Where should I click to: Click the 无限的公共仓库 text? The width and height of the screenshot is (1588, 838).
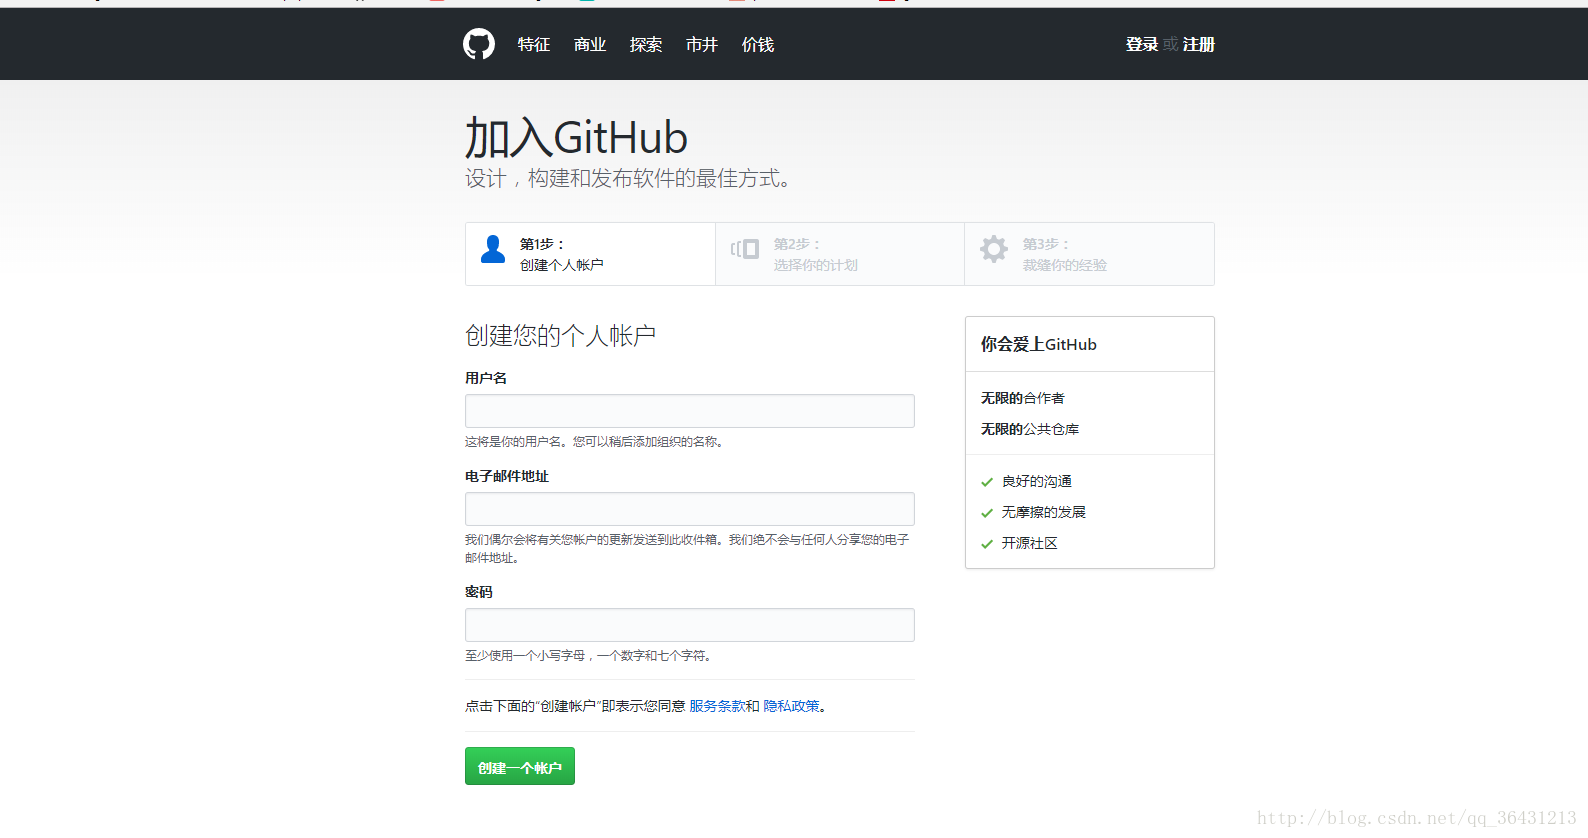point(1030,429)
